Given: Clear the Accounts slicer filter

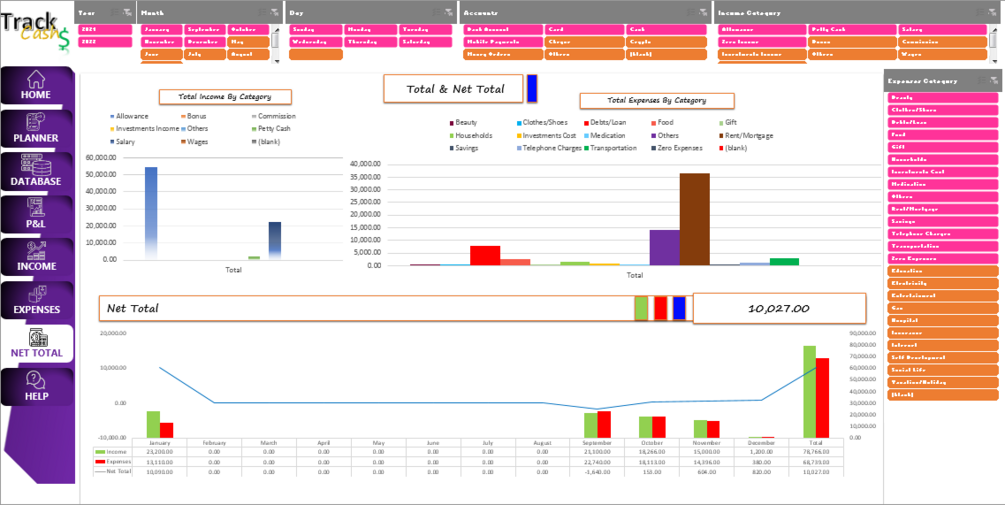Looking at the screenshot, I should click(702, 12).
